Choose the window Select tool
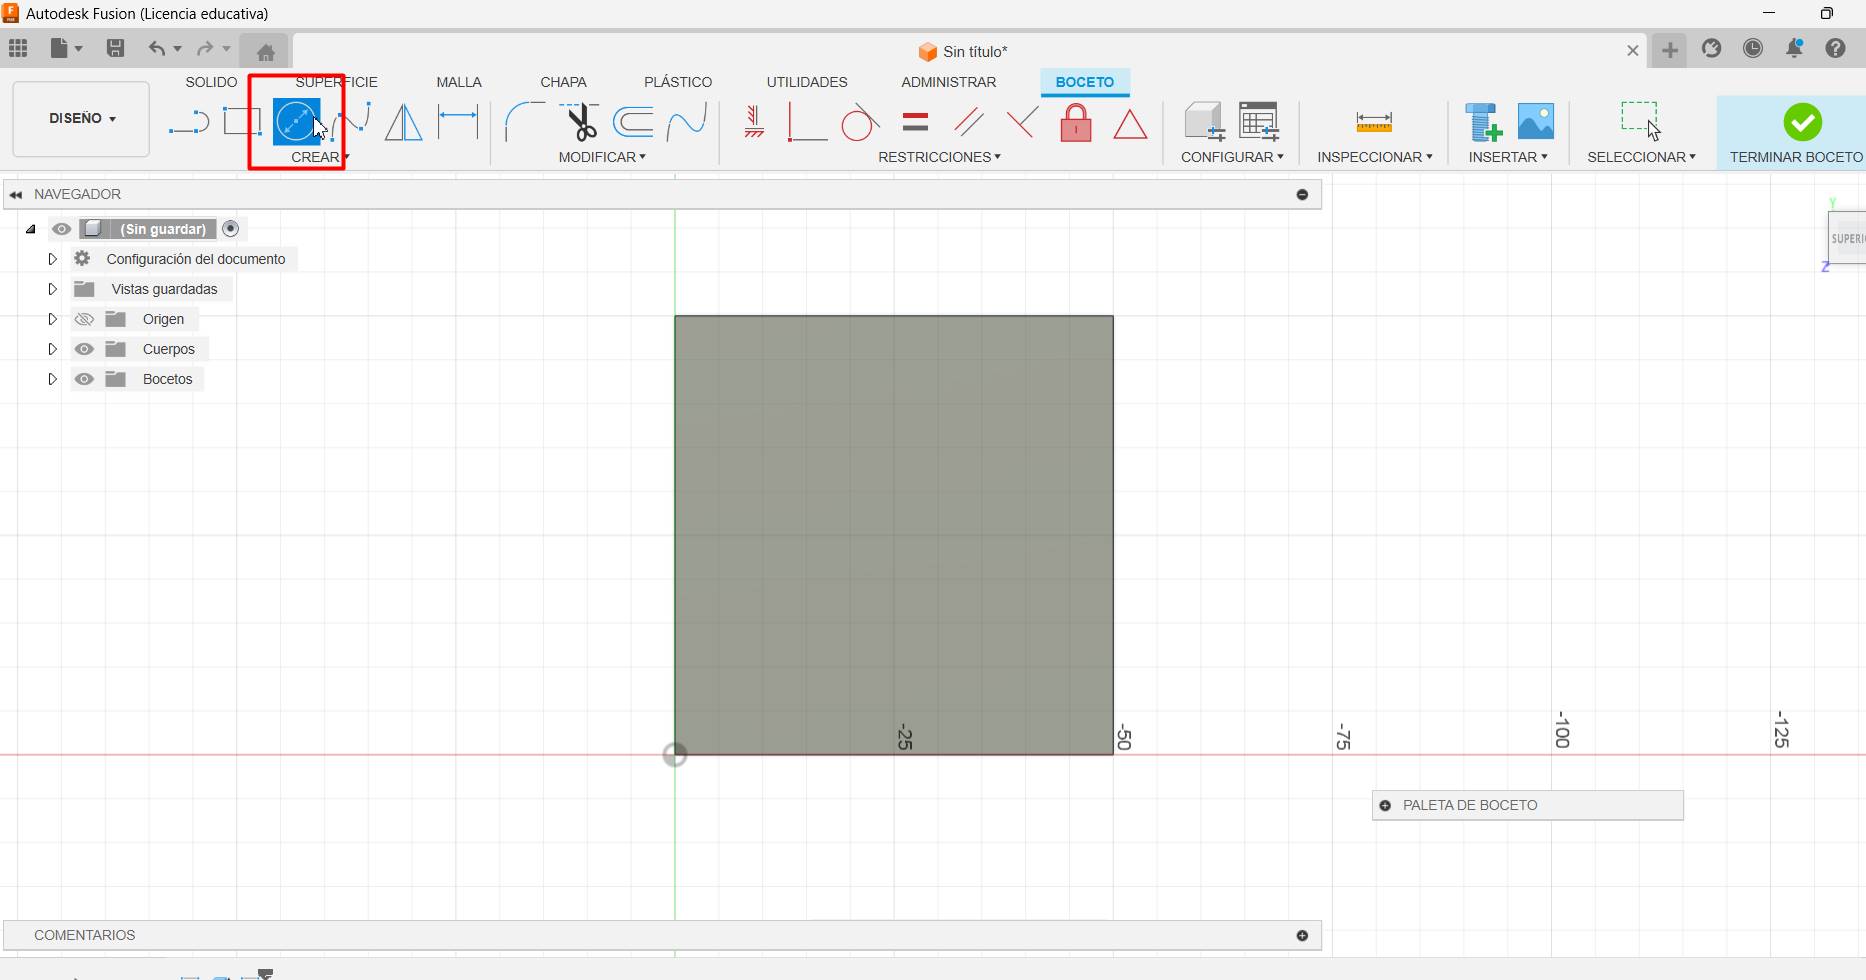The height and width of the screenshot is (980, 1866). [x=1641, y=120]
